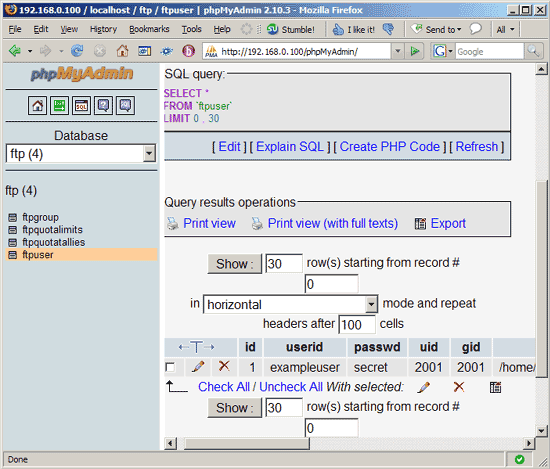The width and height of the screenshot is (550, 469).
Task: Click Firefox home toolbar icon
Action: [122, 51]
